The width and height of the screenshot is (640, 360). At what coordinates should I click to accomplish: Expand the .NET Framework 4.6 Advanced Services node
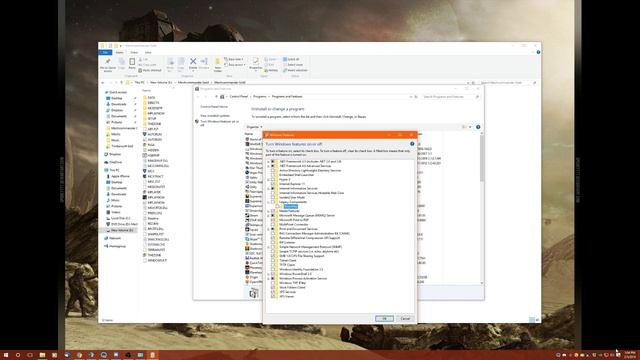point(268,166)
